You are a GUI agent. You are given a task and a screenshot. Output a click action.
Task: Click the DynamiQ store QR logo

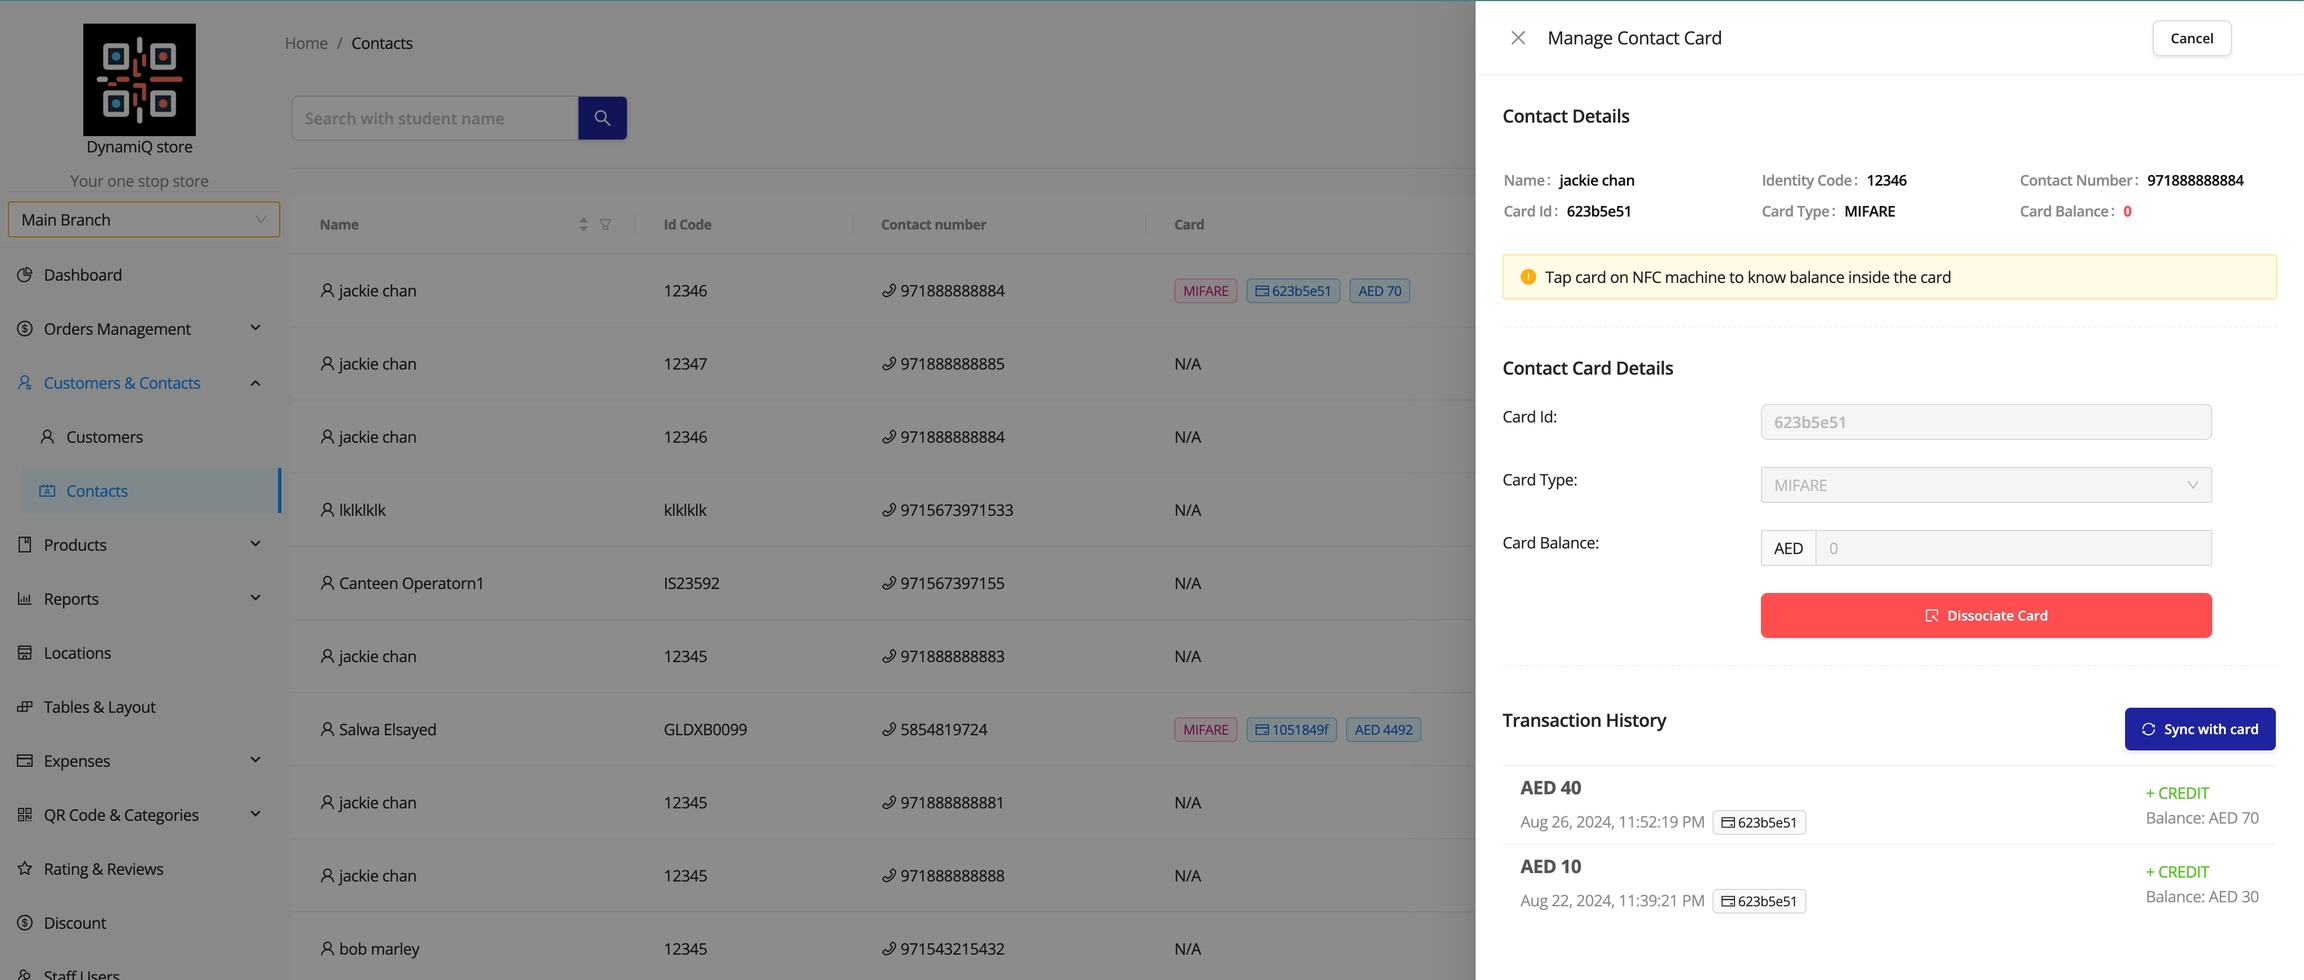pos(139,80)
